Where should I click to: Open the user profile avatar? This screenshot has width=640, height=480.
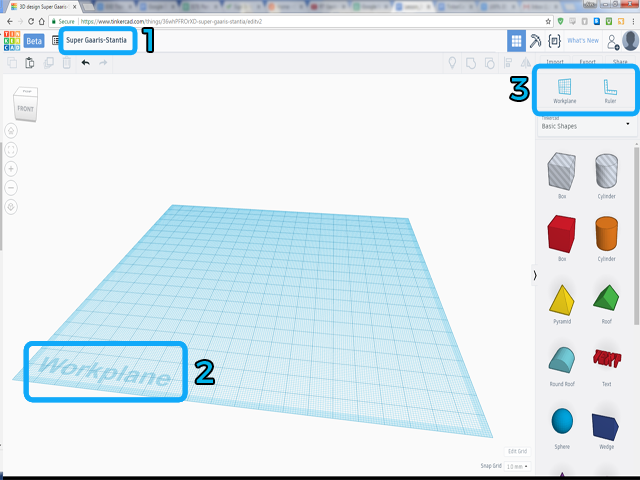[x=631, y=41]
